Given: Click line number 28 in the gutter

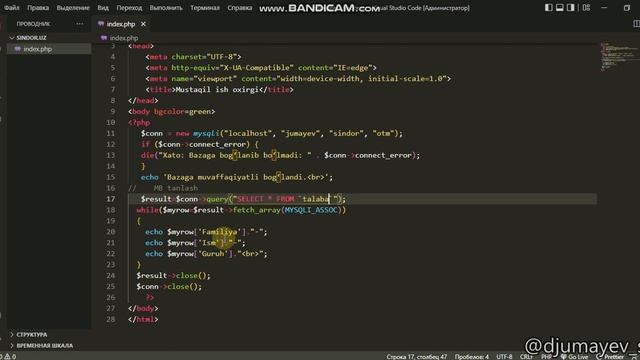Looking at the screenshot, I should (111, 319).
